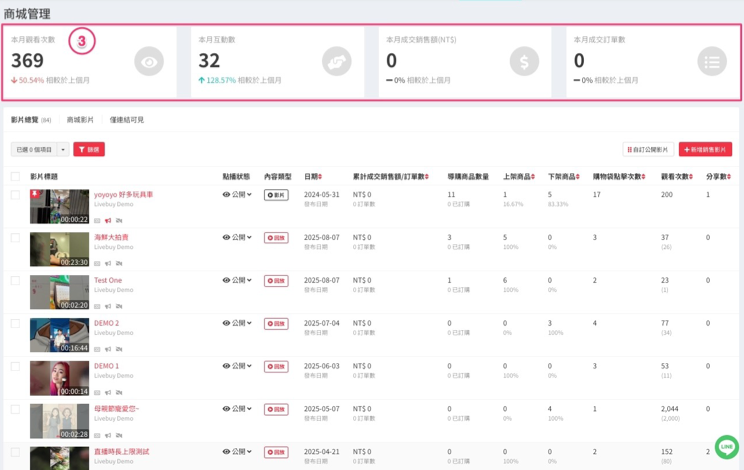This screenshot has width=744, height=470.
Task: Check the box for 海鮮大拍賣 row
Action: tap(15, 238)
